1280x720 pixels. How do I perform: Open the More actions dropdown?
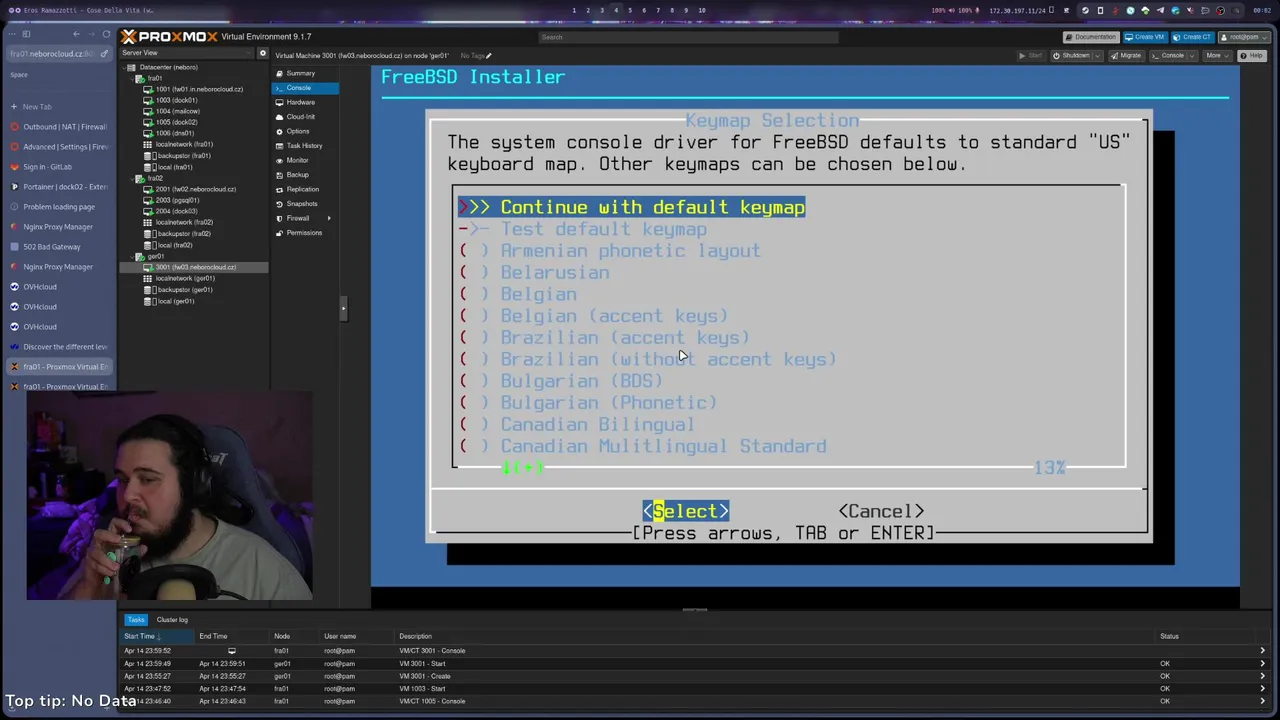1217,56
